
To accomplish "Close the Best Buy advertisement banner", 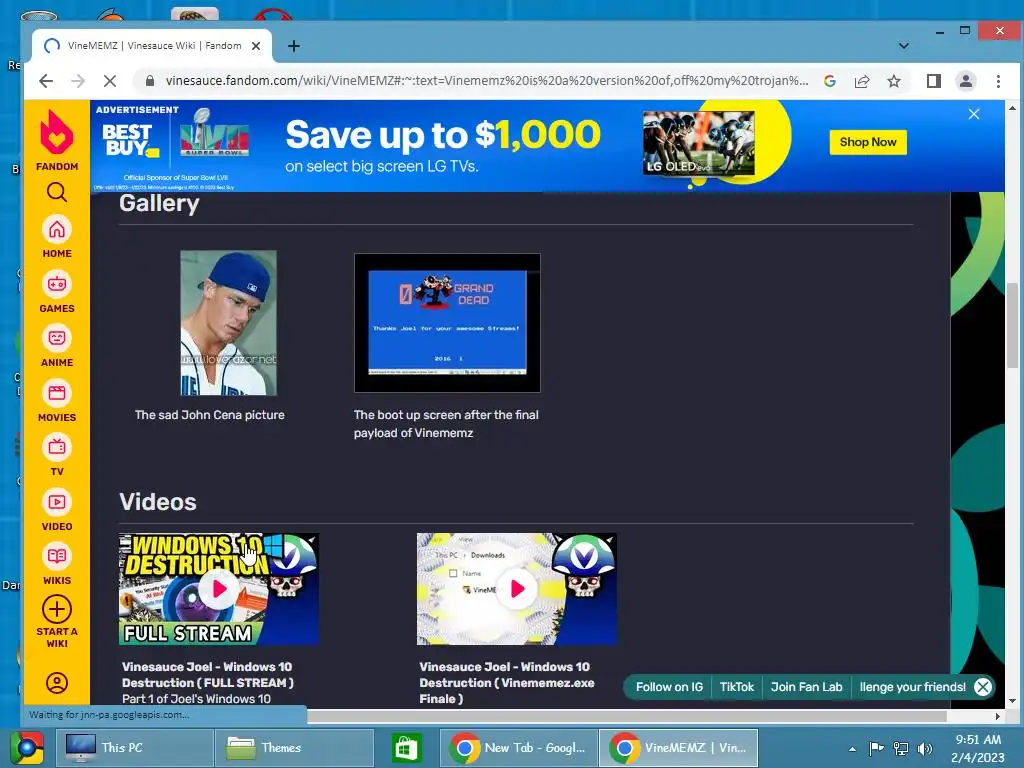I will [974, 114].
